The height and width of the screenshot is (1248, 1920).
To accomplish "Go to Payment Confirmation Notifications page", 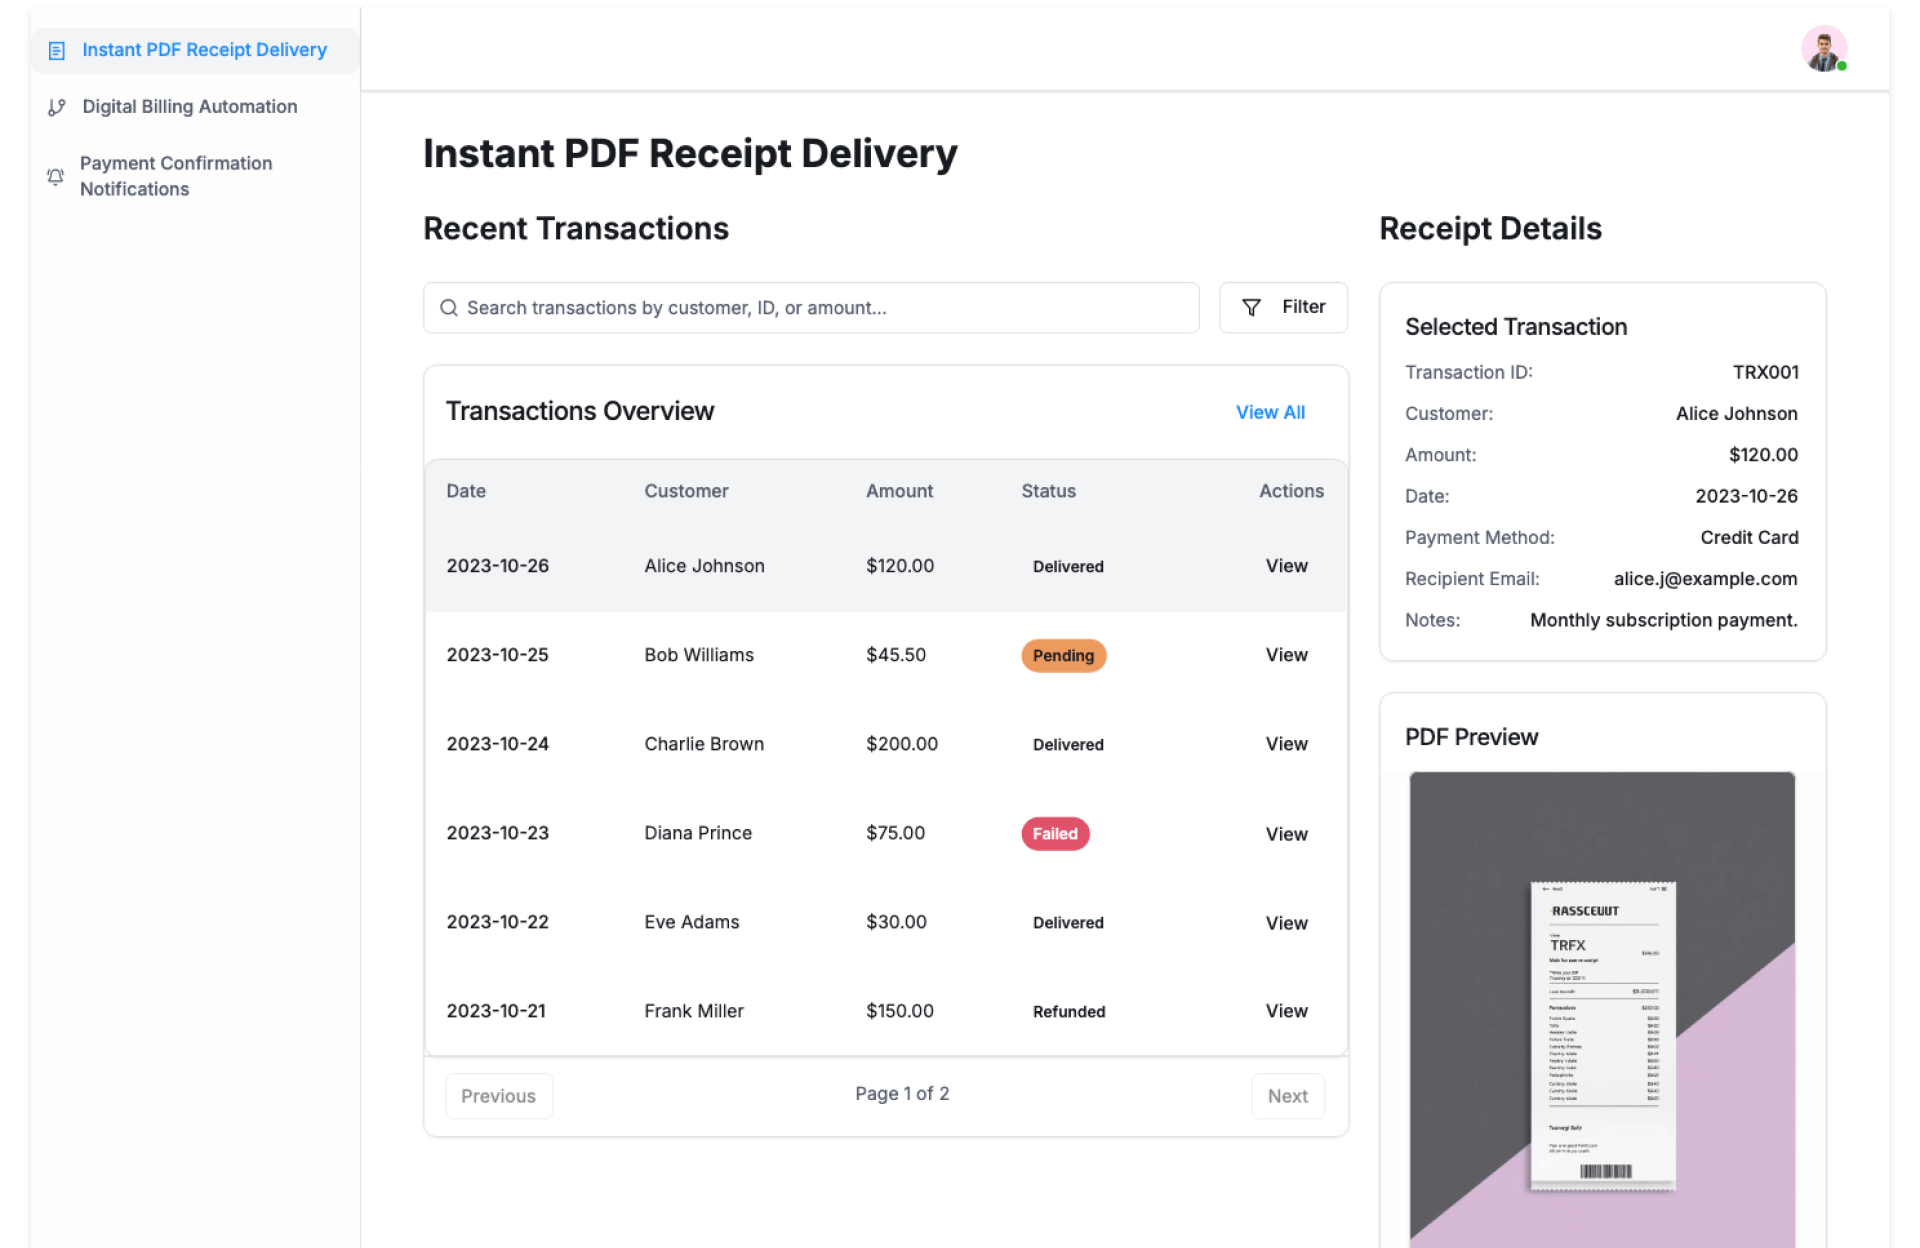I will click(176, 176).
